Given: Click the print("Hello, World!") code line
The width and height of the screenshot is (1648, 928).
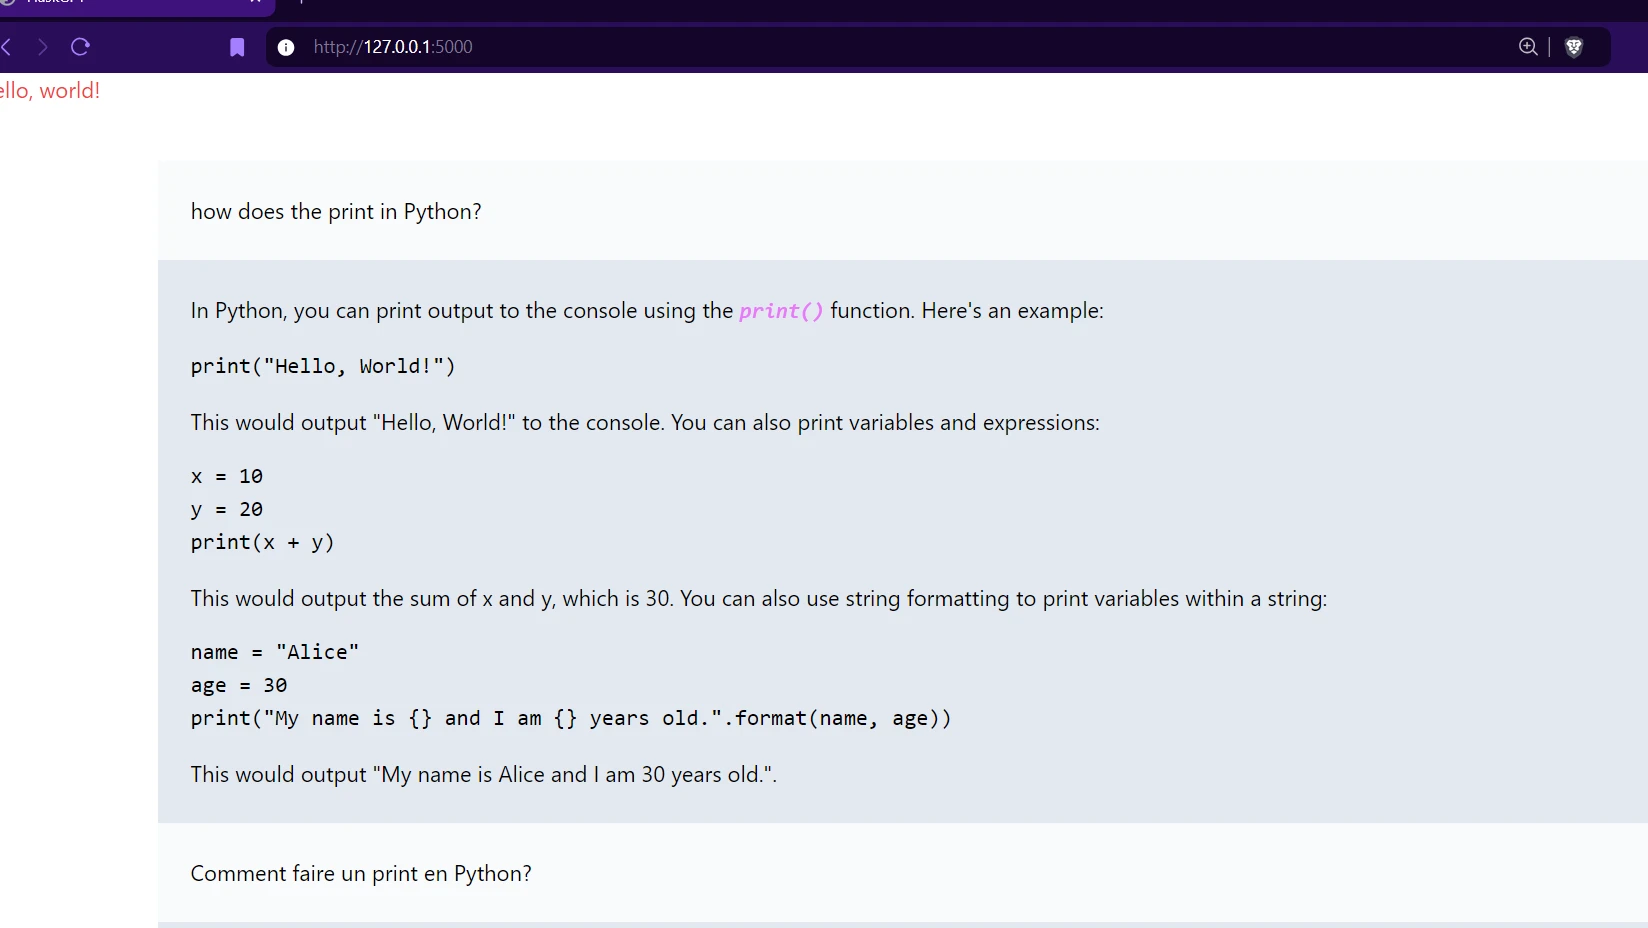Looking at the screenshot, I should 323,367.
